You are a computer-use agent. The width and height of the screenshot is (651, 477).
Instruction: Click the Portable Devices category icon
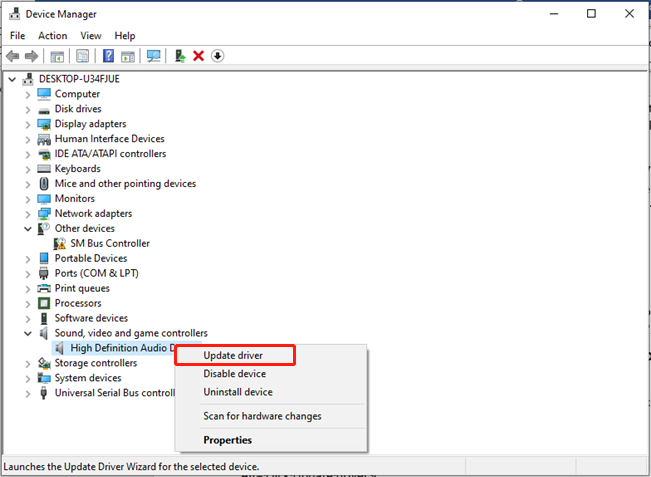pyautogui.click(x=44, y=258)
